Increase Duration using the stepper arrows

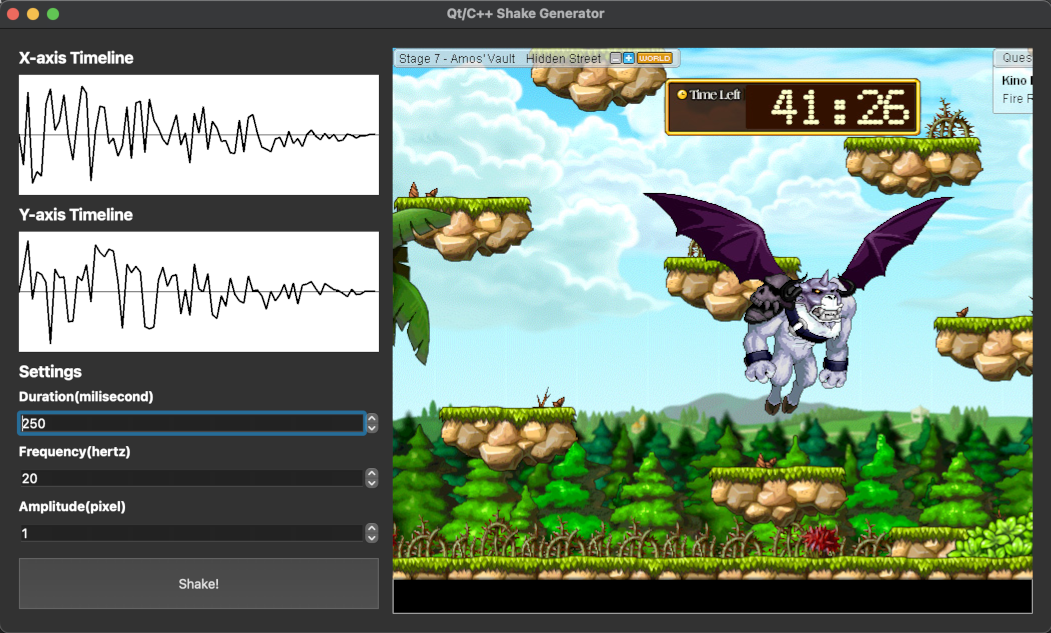coord(372,418)
